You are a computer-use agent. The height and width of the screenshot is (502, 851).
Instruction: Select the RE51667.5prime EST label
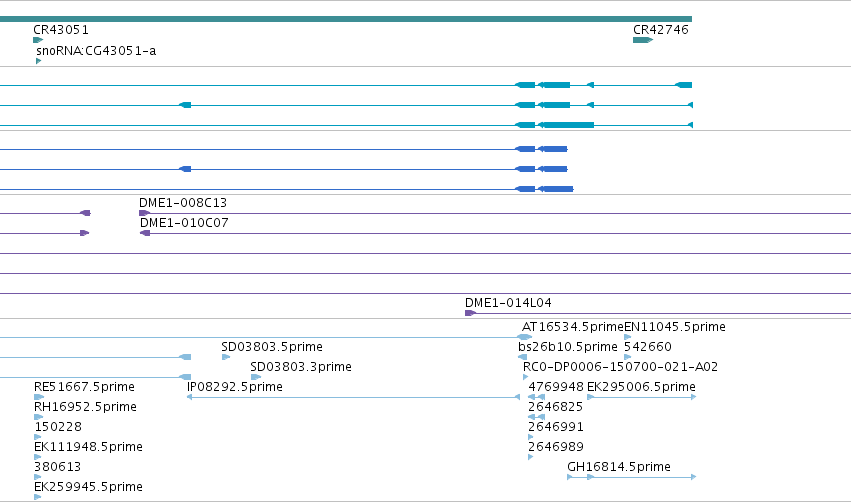84,387
